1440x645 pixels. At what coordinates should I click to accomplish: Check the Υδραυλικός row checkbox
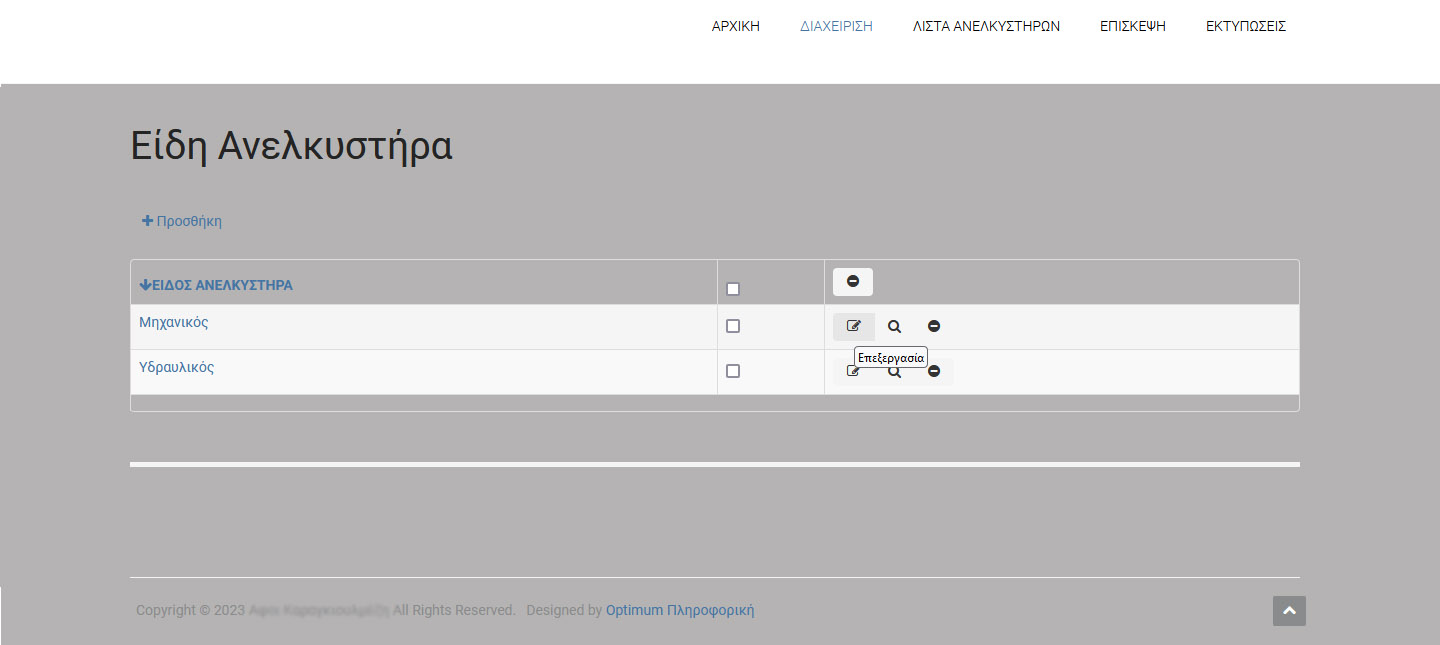733,371
